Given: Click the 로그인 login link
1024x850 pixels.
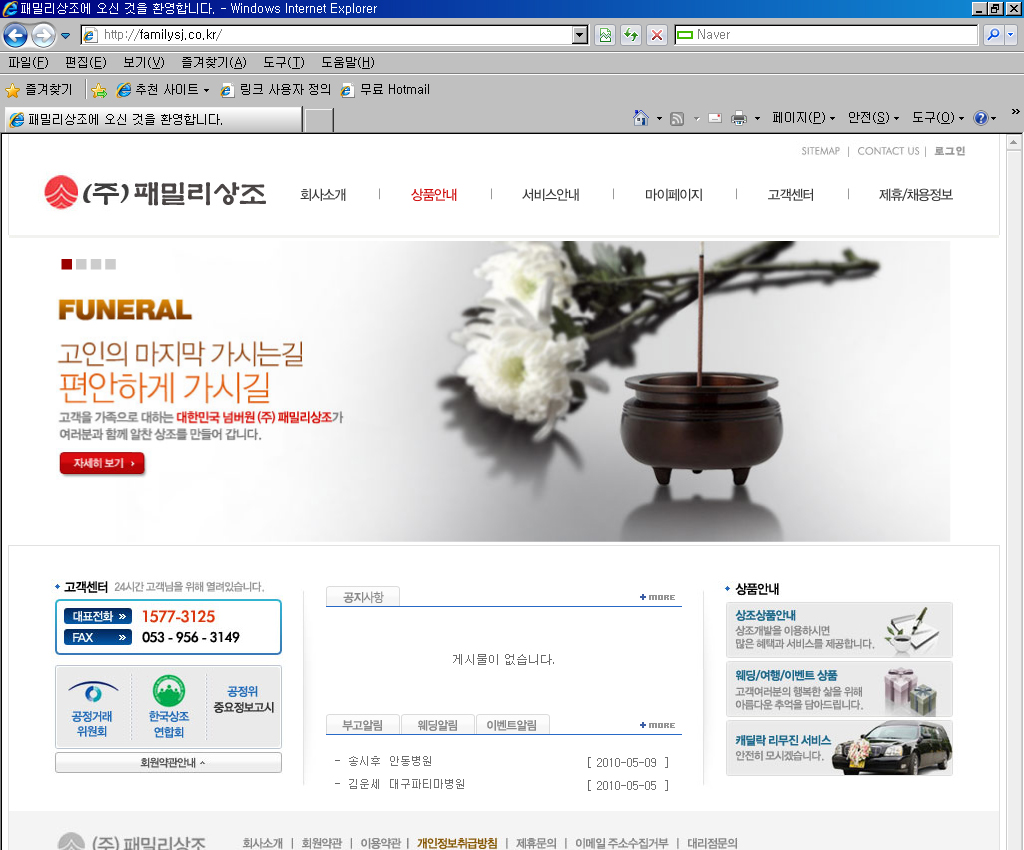Looking at the screenshot, I should pos(949,151).
